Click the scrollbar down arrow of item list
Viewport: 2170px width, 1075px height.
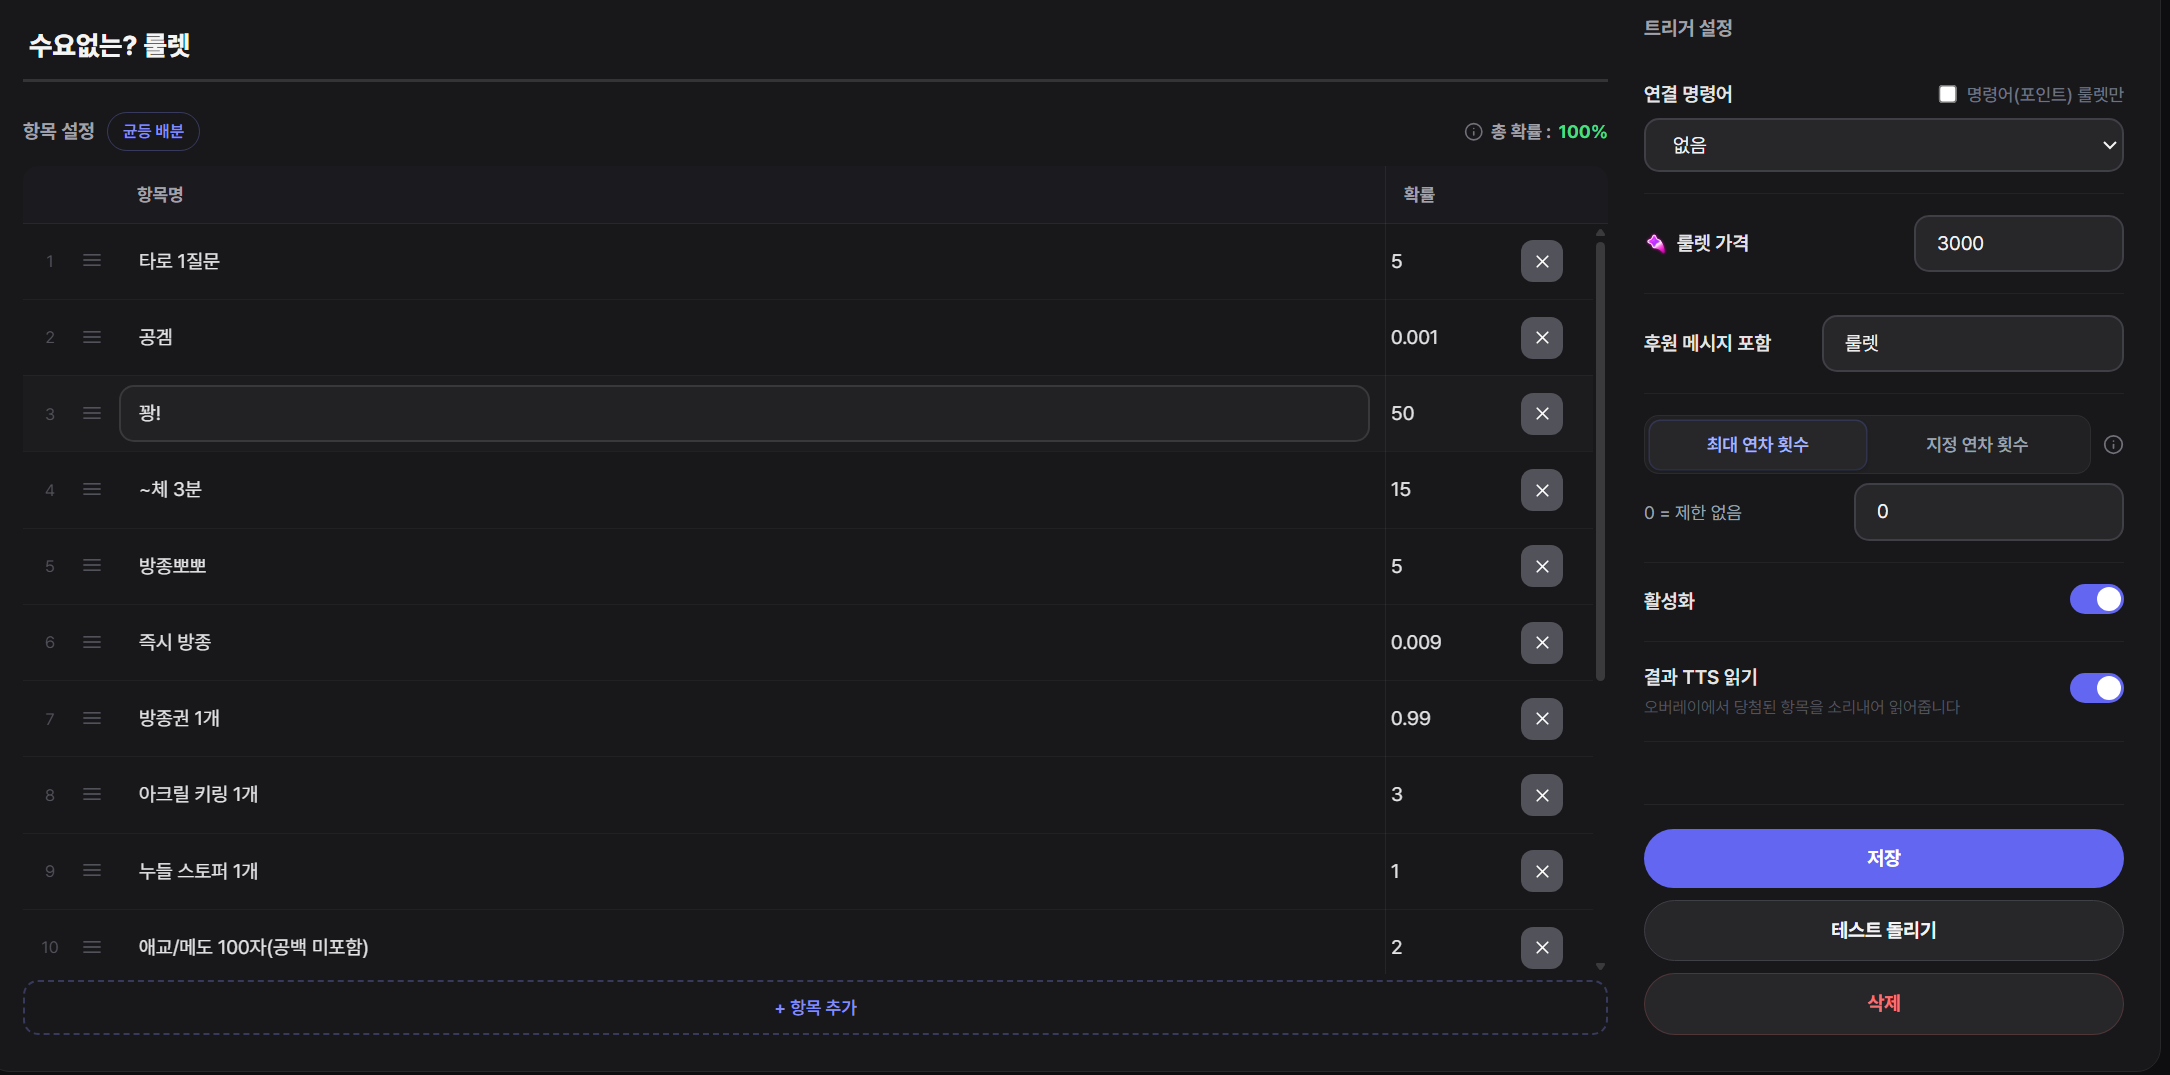(1600, 966)
